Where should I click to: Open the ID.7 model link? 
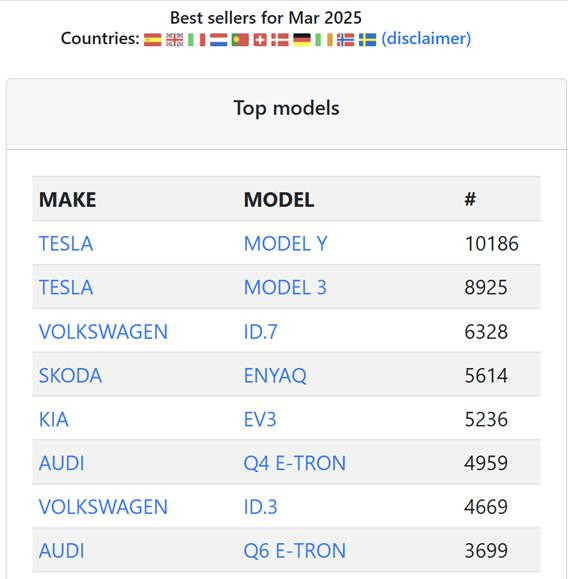(260, 332)
